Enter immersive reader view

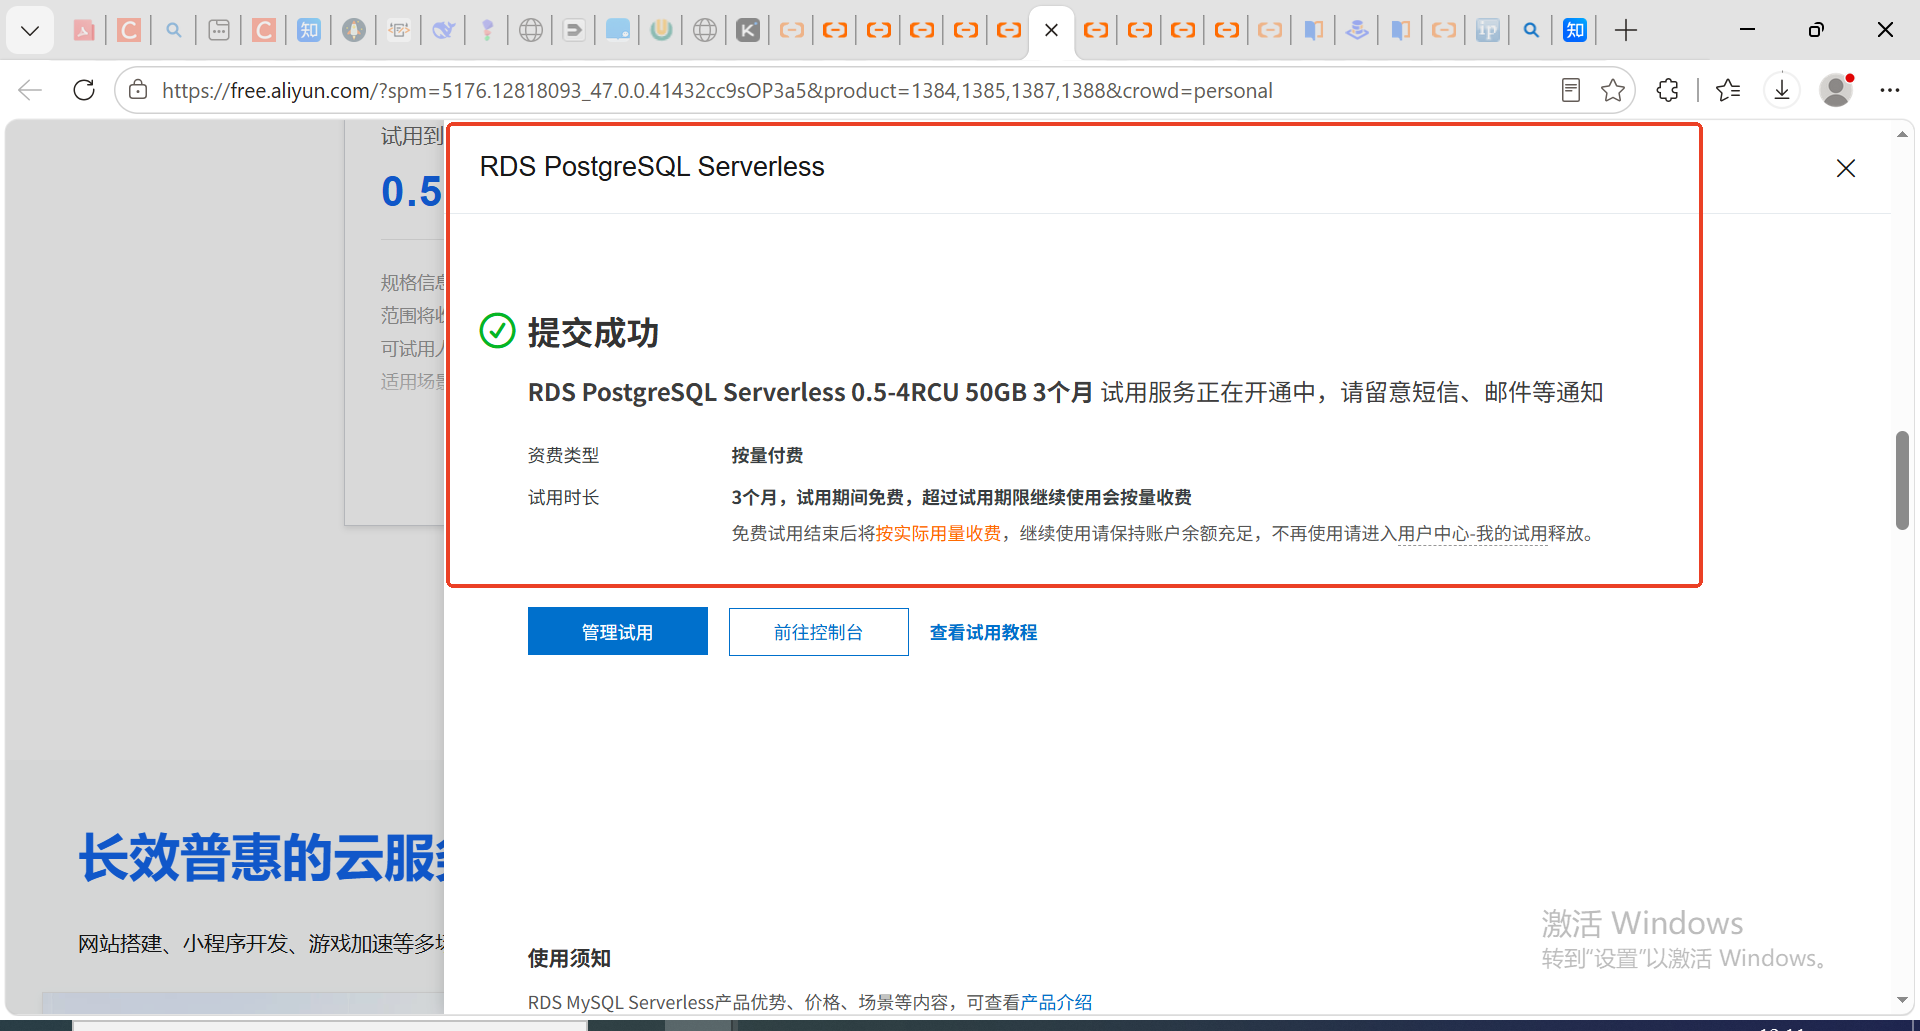pos(1571,90)
